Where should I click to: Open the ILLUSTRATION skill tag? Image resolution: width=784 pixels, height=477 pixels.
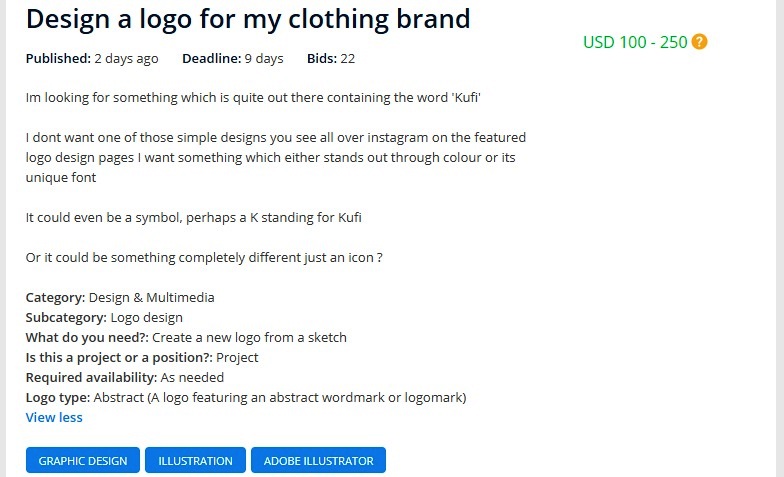pos(195,461)
